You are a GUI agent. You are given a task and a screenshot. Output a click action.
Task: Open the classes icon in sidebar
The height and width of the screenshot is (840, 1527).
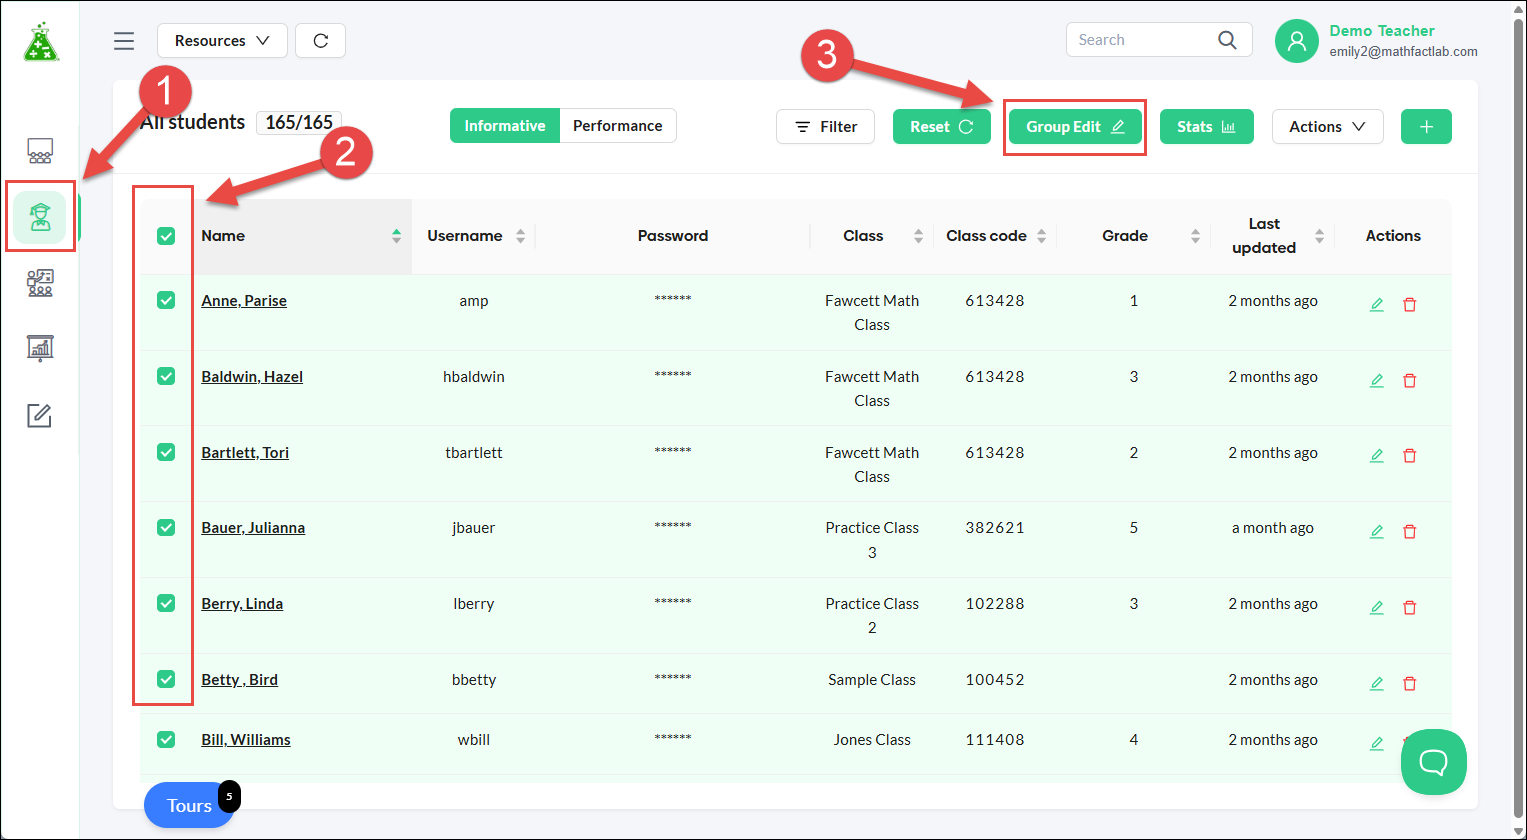pyautogui.click(x=40, y=151)
